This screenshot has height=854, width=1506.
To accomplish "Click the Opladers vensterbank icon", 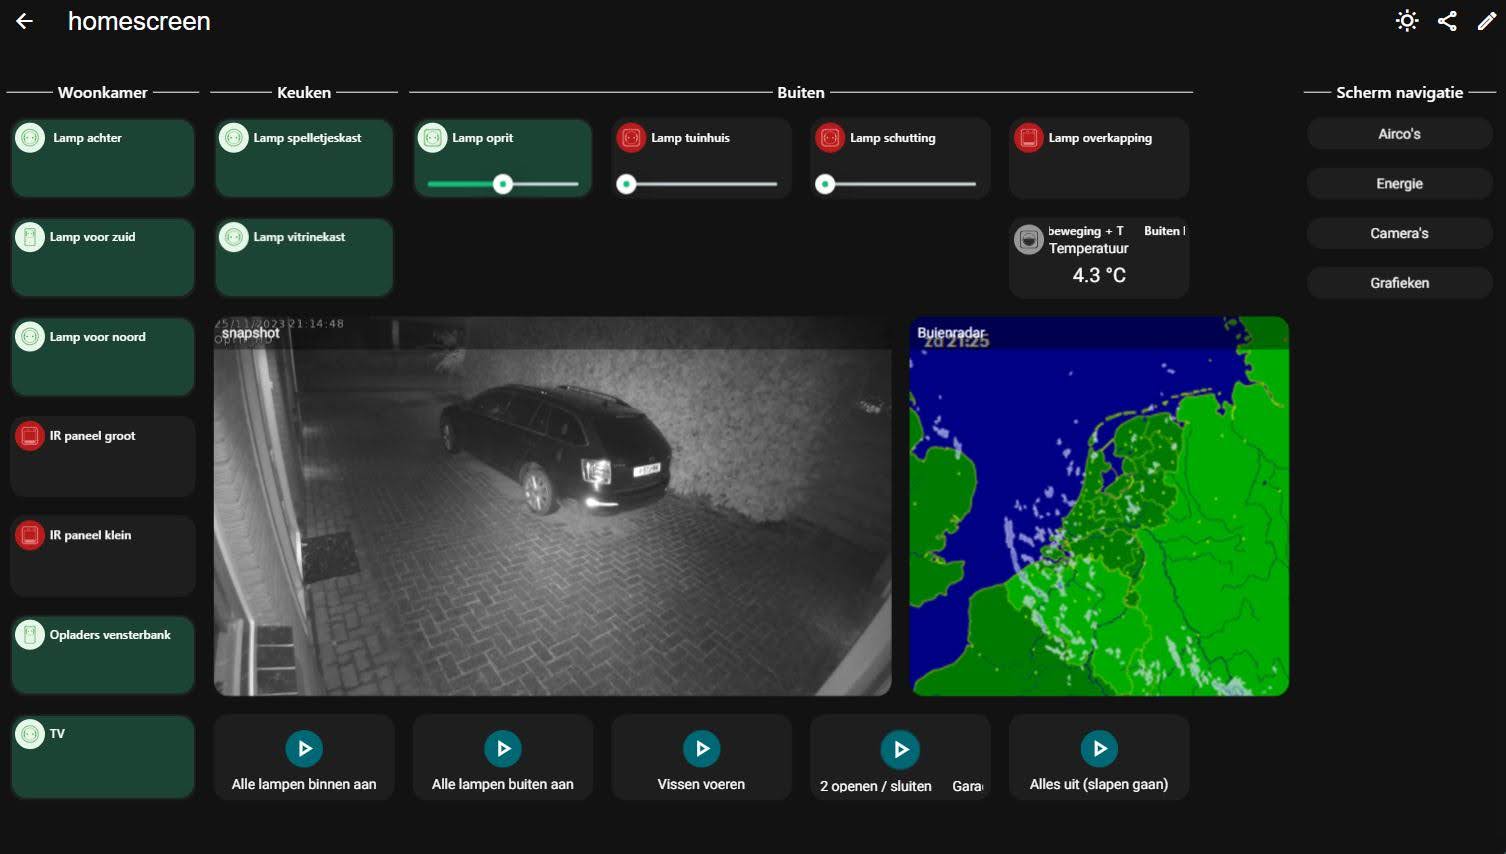I will click(x=30, y=634).
